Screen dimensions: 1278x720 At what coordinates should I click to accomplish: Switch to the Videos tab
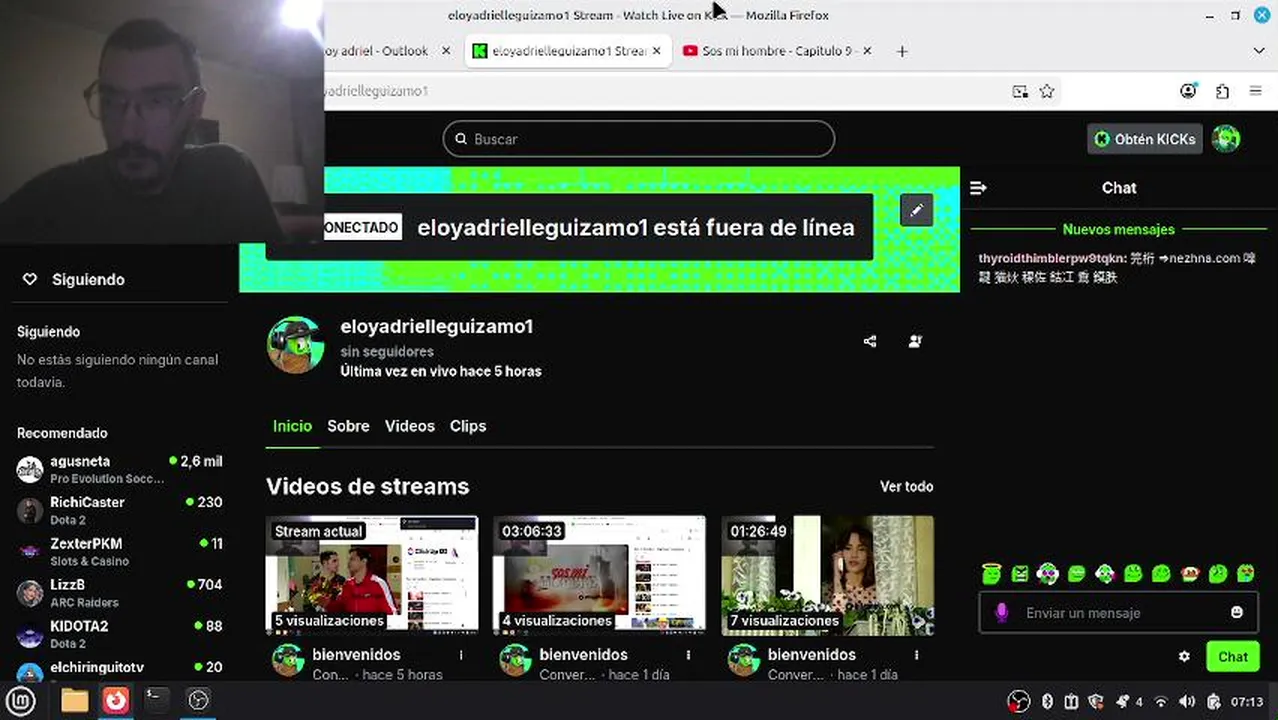pyautogui.click(x=410, y=426)
